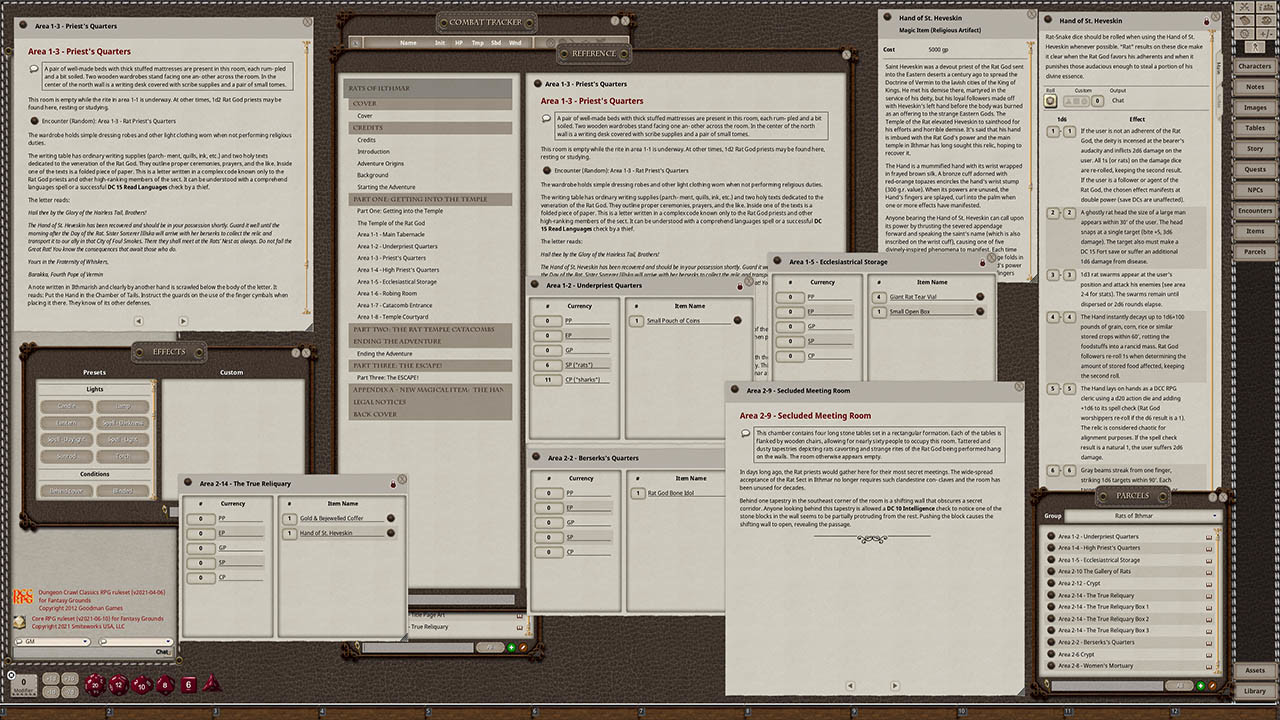Screen dimensions: 1280x720
Task: Select hotkey bank tab 2 at the screen bottom
Action: click(109, 709)
